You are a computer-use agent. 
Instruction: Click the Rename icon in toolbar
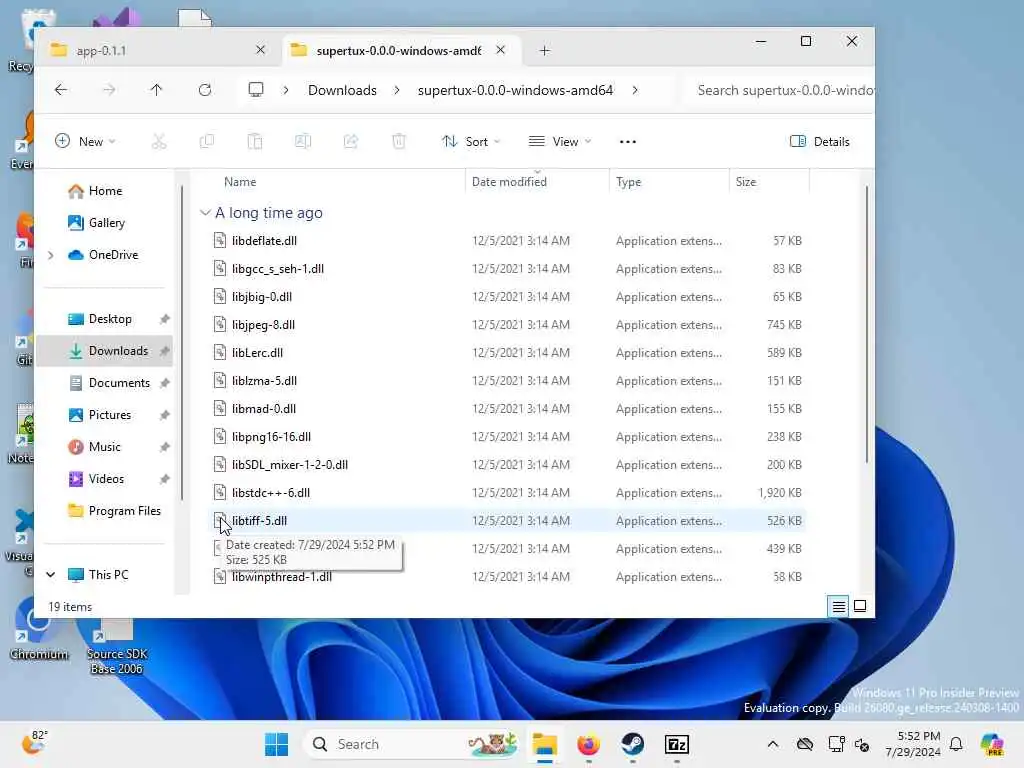[302, 142]
